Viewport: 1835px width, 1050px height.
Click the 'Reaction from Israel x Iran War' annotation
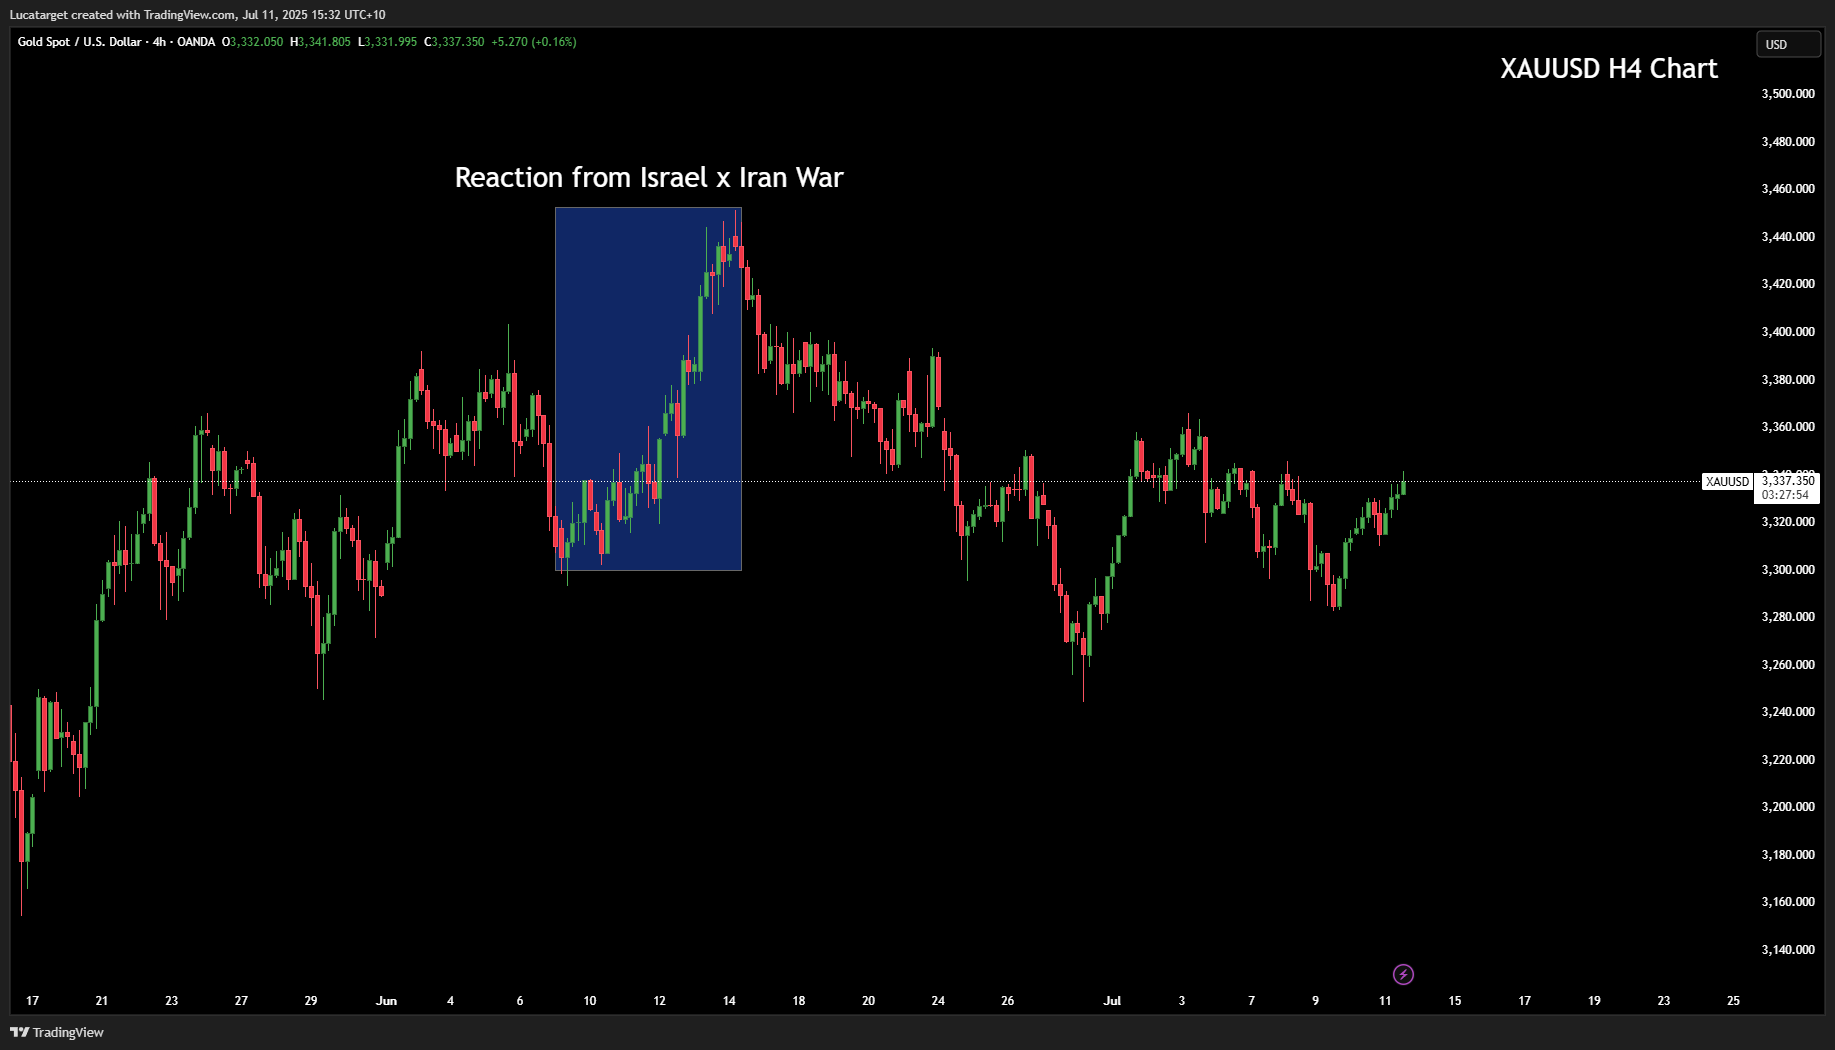[648, 178]
